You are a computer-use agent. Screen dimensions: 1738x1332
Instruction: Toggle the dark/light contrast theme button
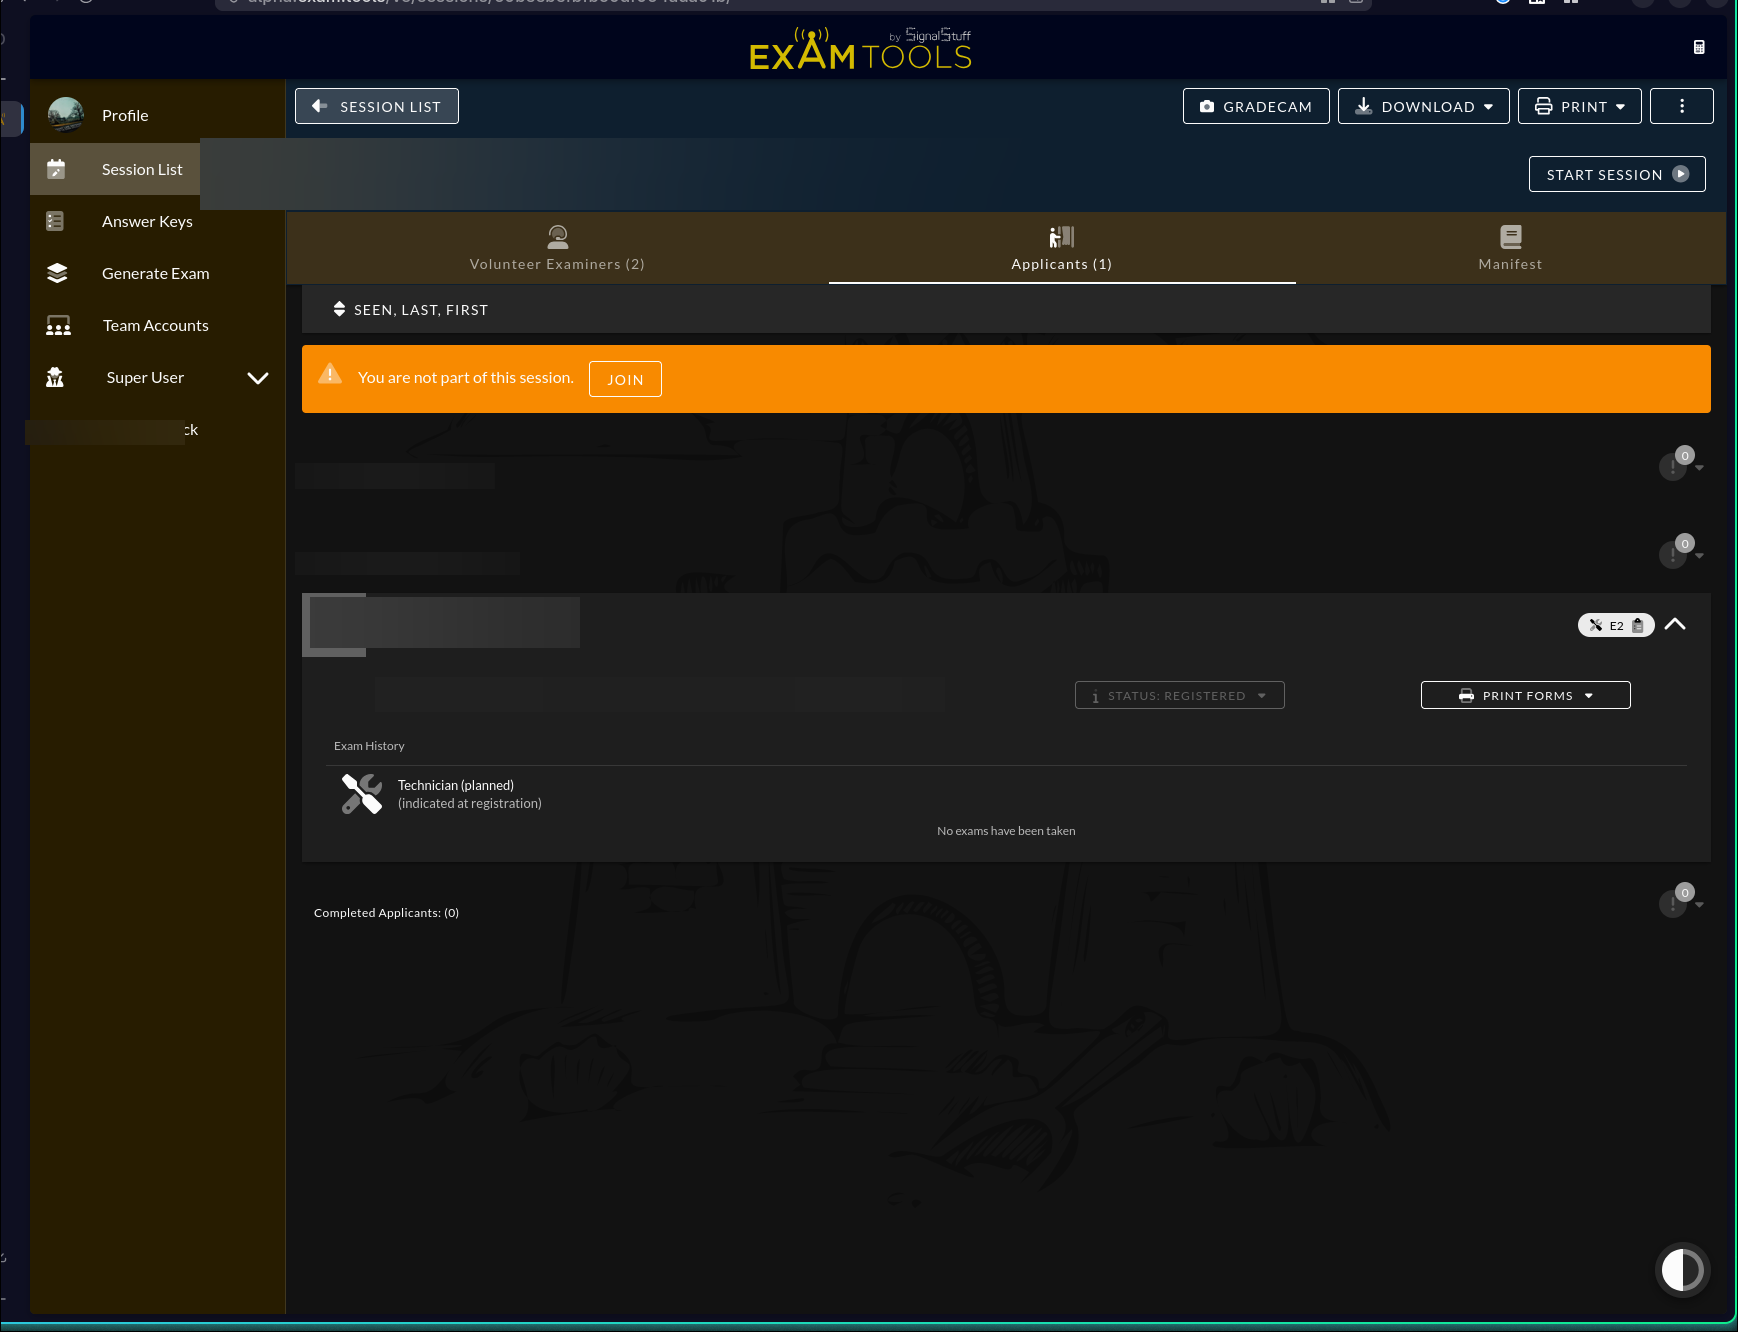(x=1682, y=1270)
